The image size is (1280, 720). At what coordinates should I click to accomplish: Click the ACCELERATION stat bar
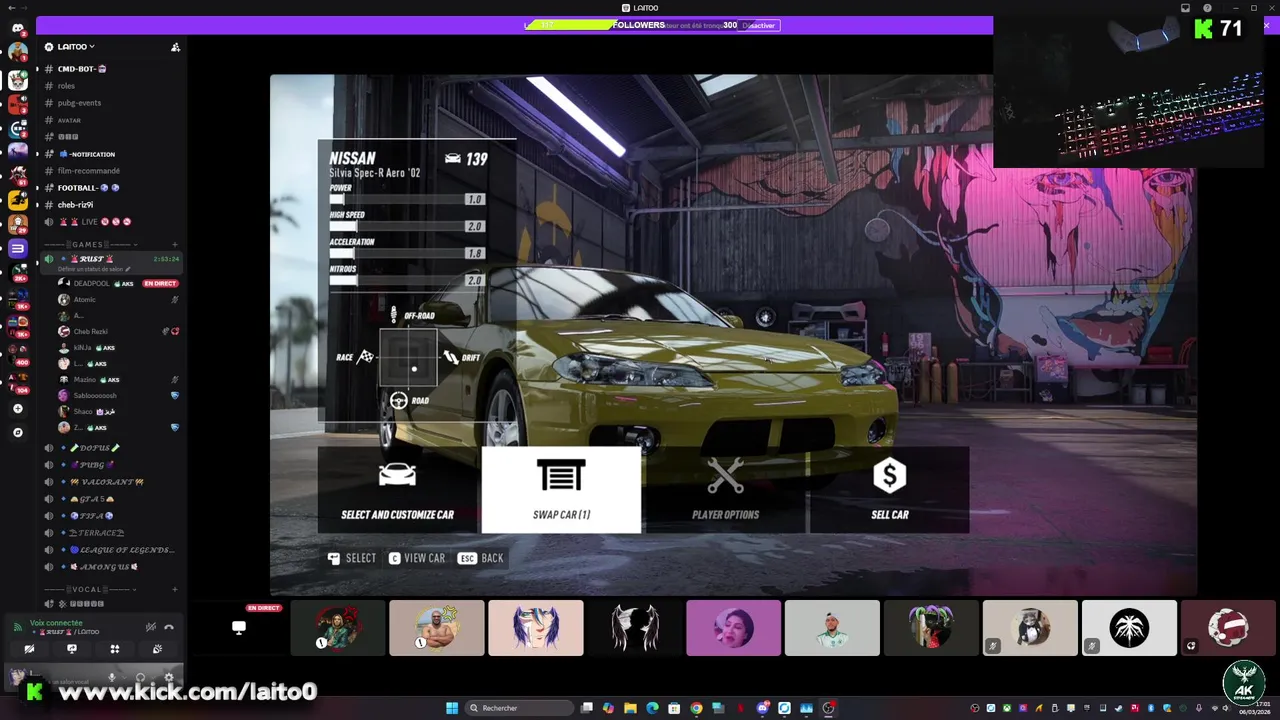pos(407,253)
